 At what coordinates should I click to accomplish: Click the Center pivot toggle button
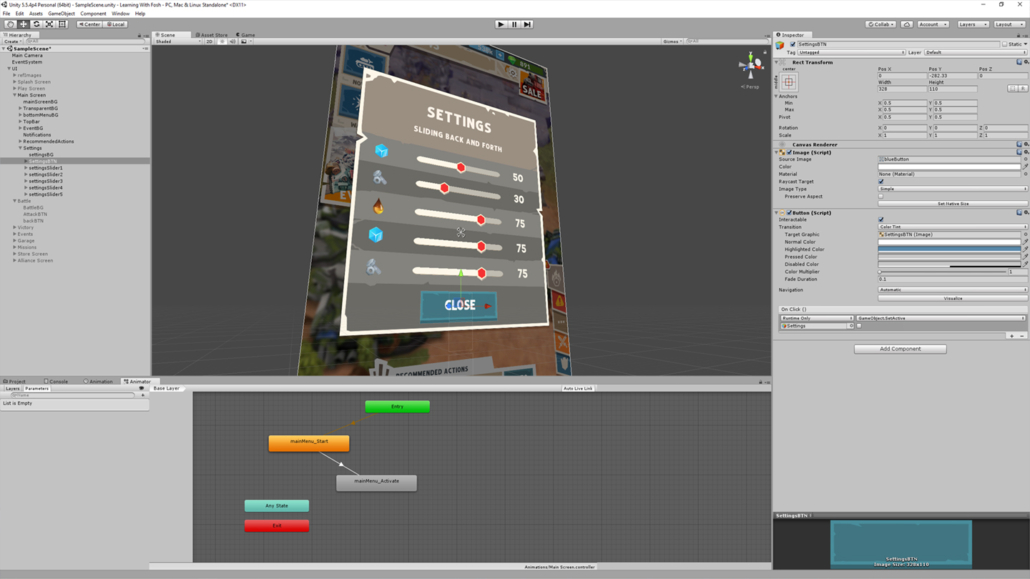pyautogui.click(x=89, y=24)
